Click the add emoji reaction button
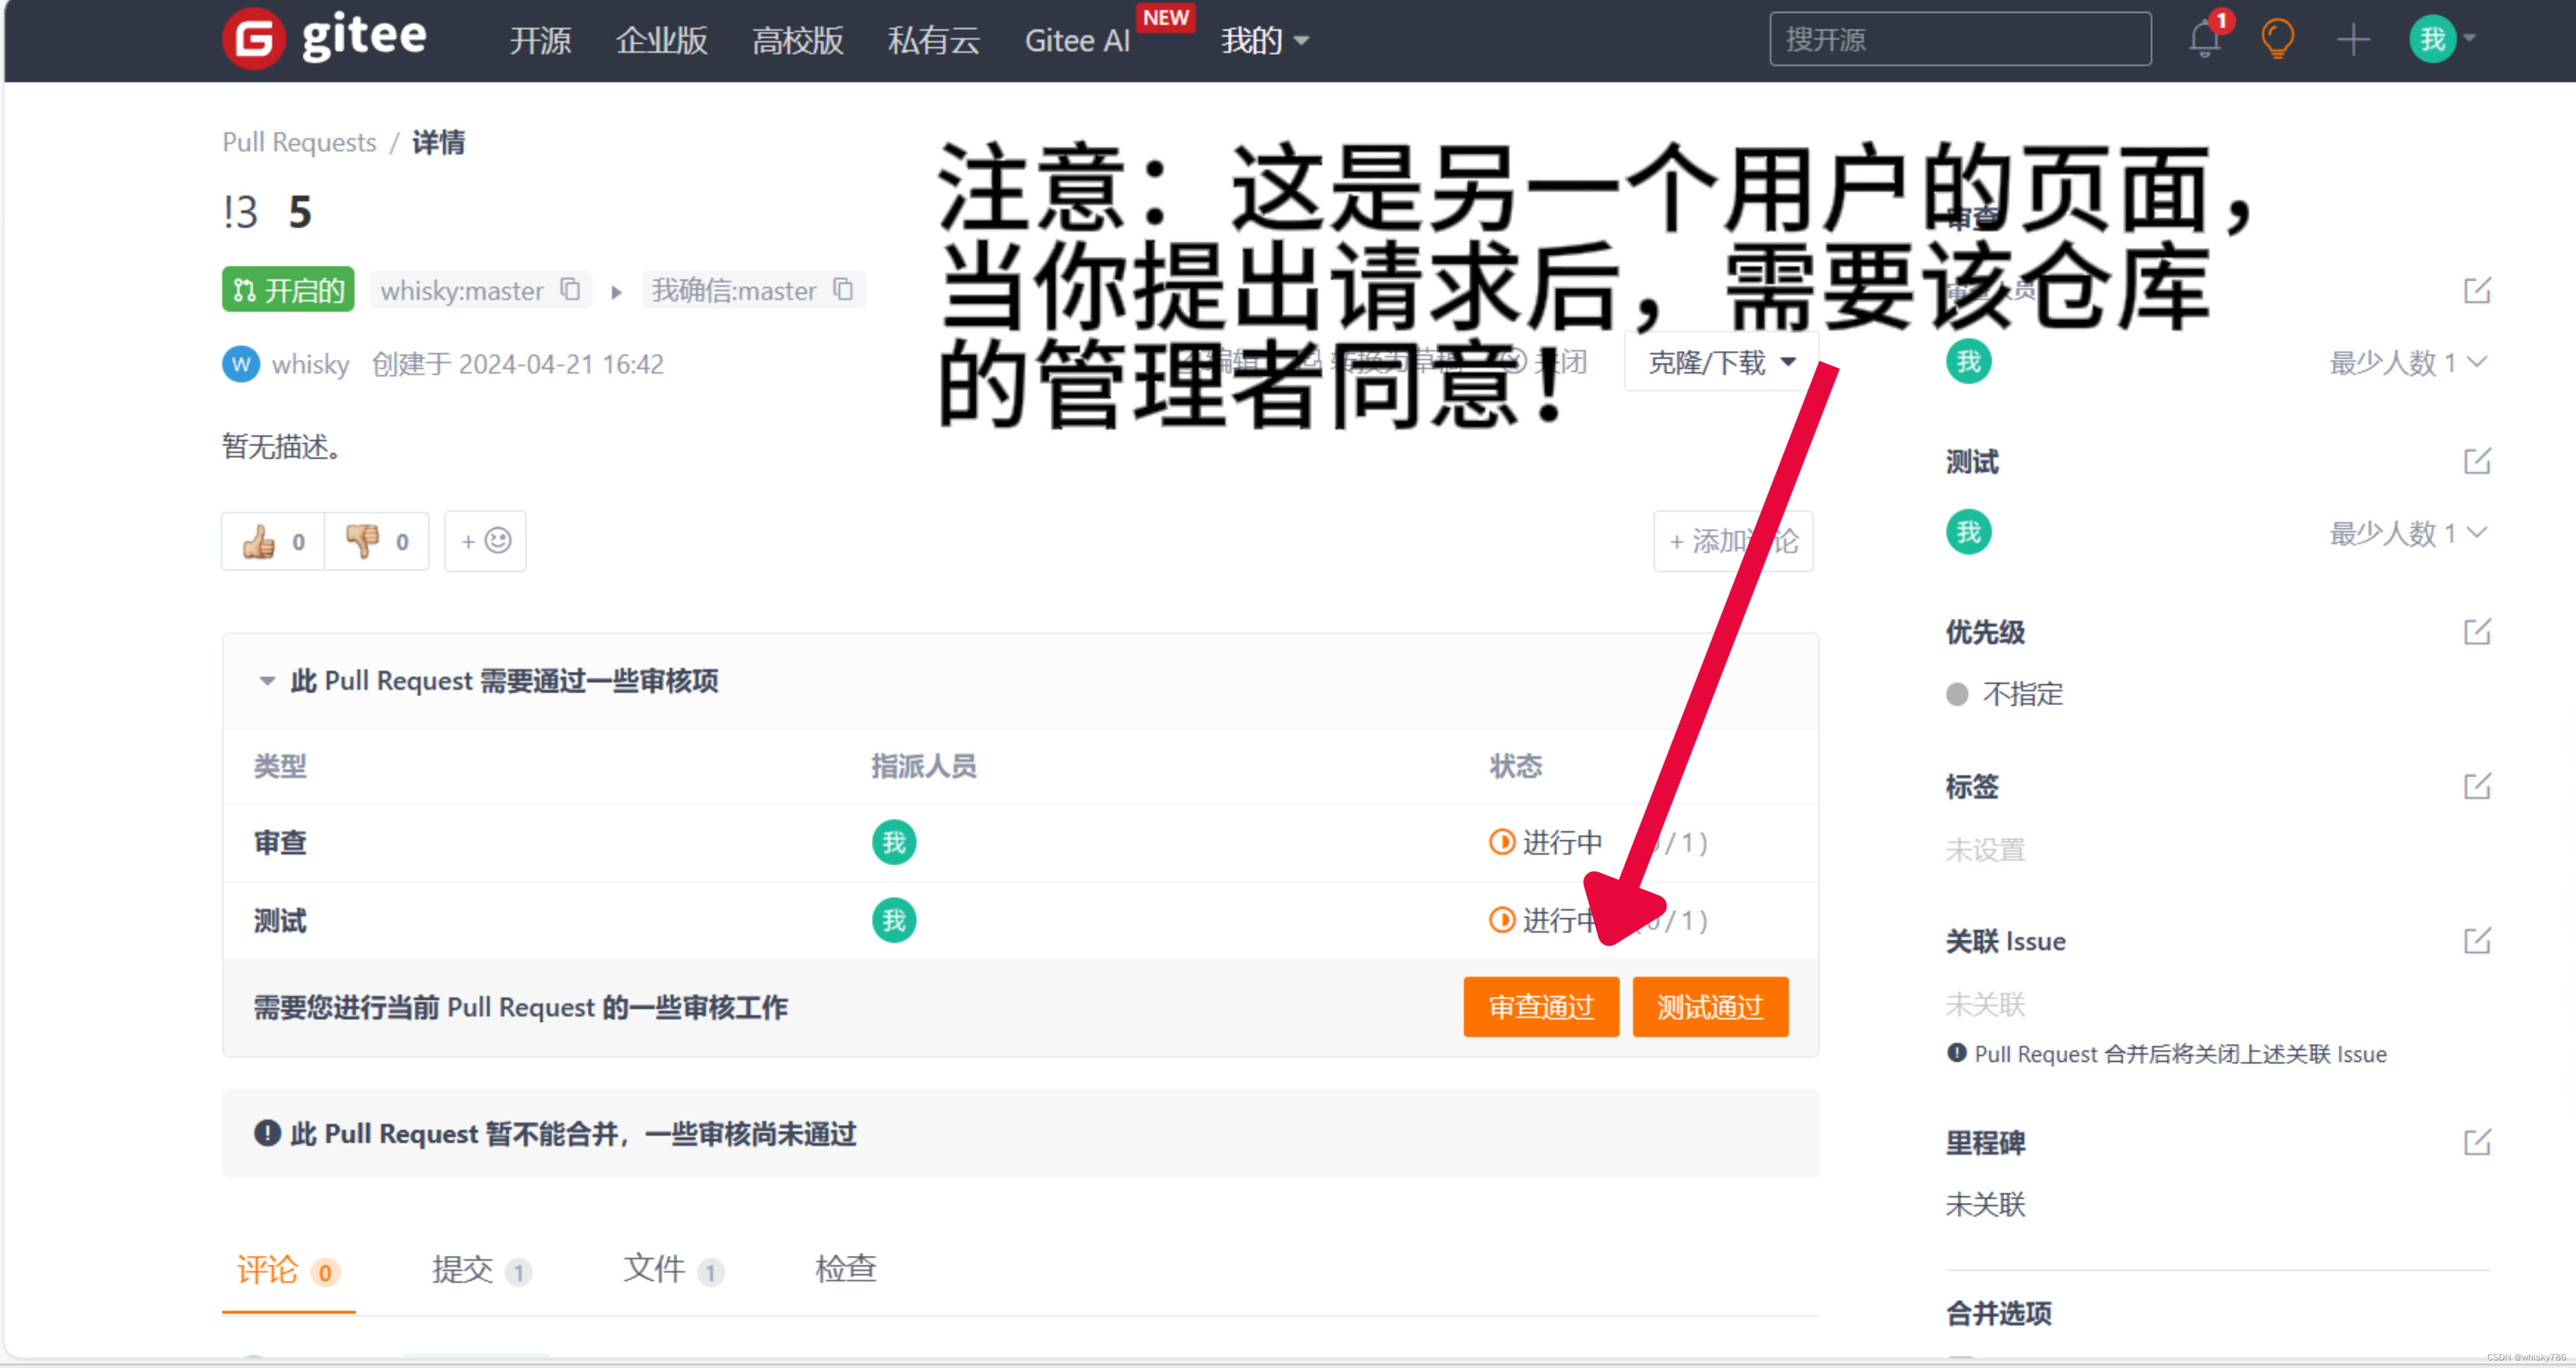 pyautogui.click(x=484, y=541)
